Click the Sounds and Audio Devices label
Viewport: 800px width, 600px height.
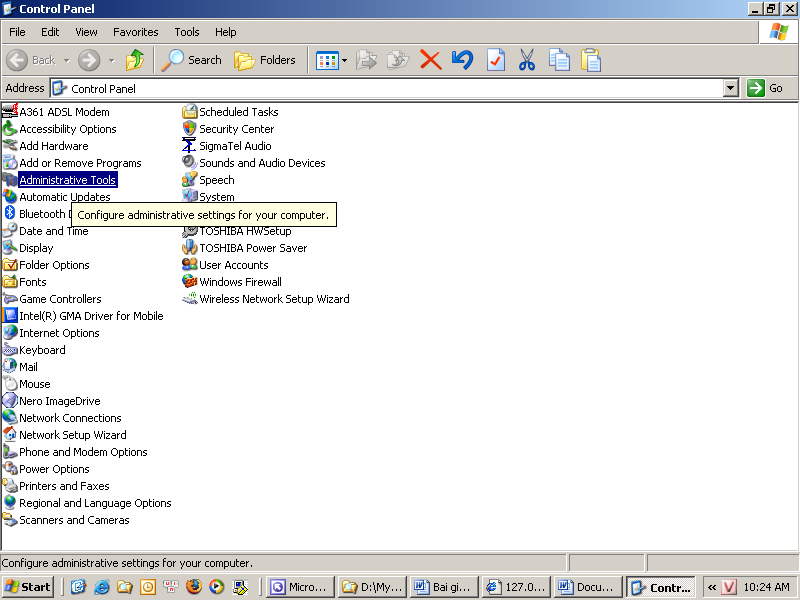pyautogui.click(x=262, y=163)
